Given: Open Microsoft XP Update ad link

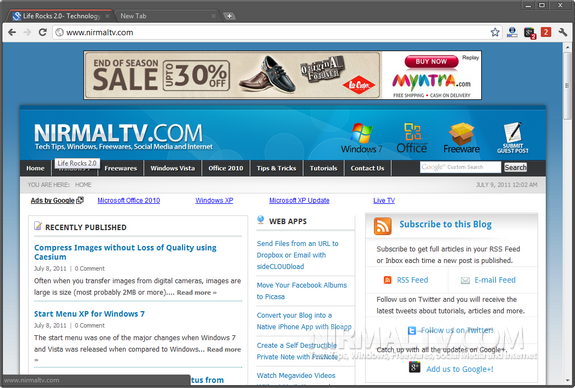Looking at the screenshot, I should [299, 200].
